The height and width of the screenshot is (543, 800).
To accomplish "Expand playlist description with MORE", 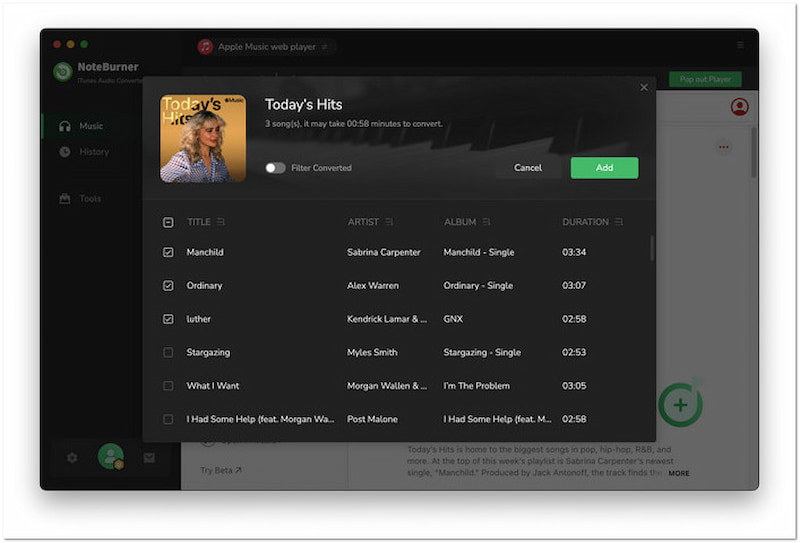I will click(x=679, y=473).
